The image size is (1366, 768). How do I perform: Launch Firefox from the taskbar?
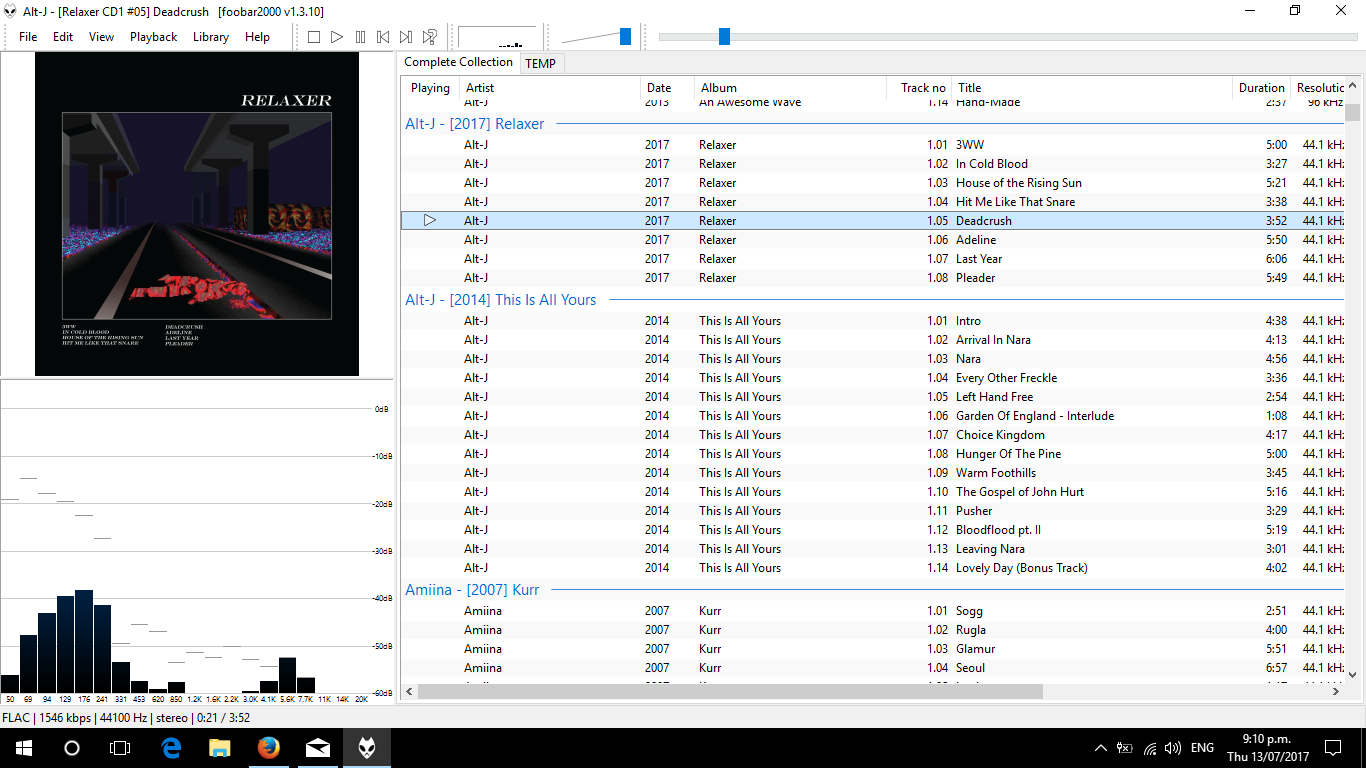click(x=268, y=747)
